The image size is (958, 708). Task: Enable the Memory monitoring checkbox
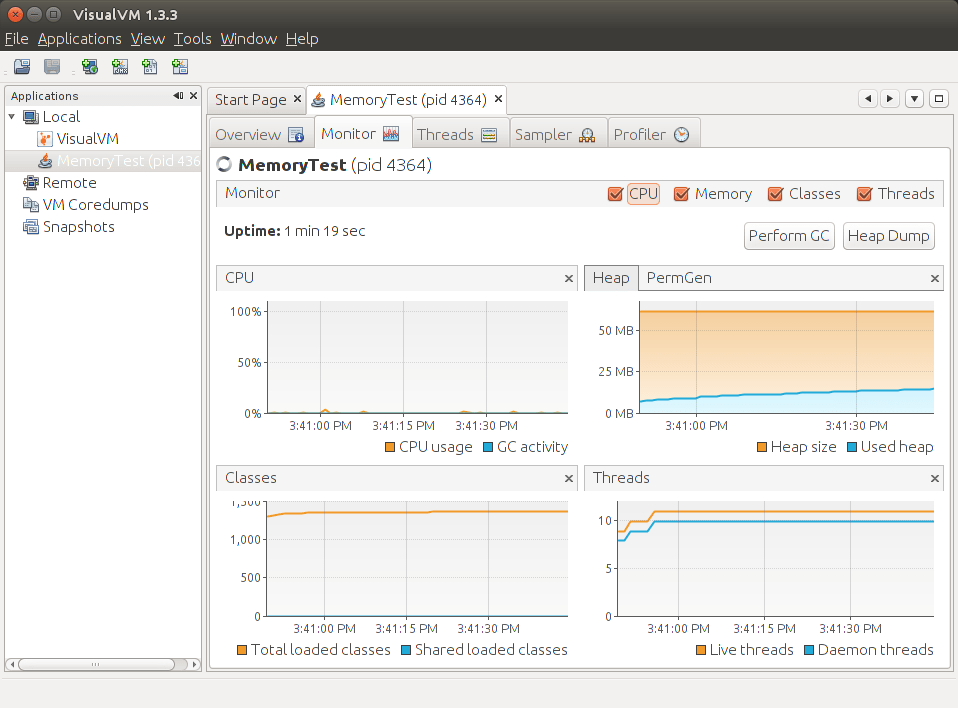tap(681, 193)
